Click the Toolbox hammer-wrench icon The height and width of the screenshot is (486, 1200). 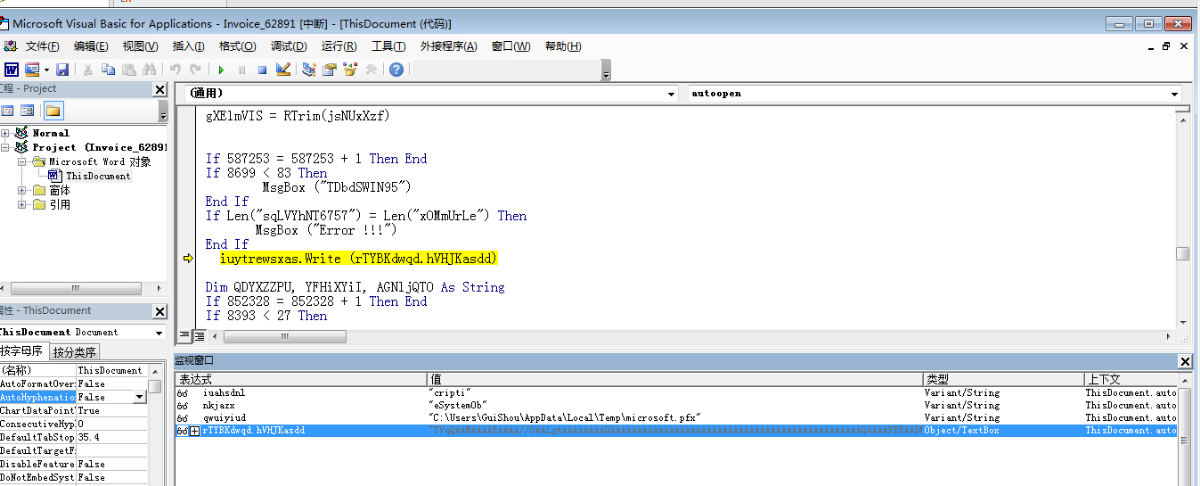coord(372,69)
